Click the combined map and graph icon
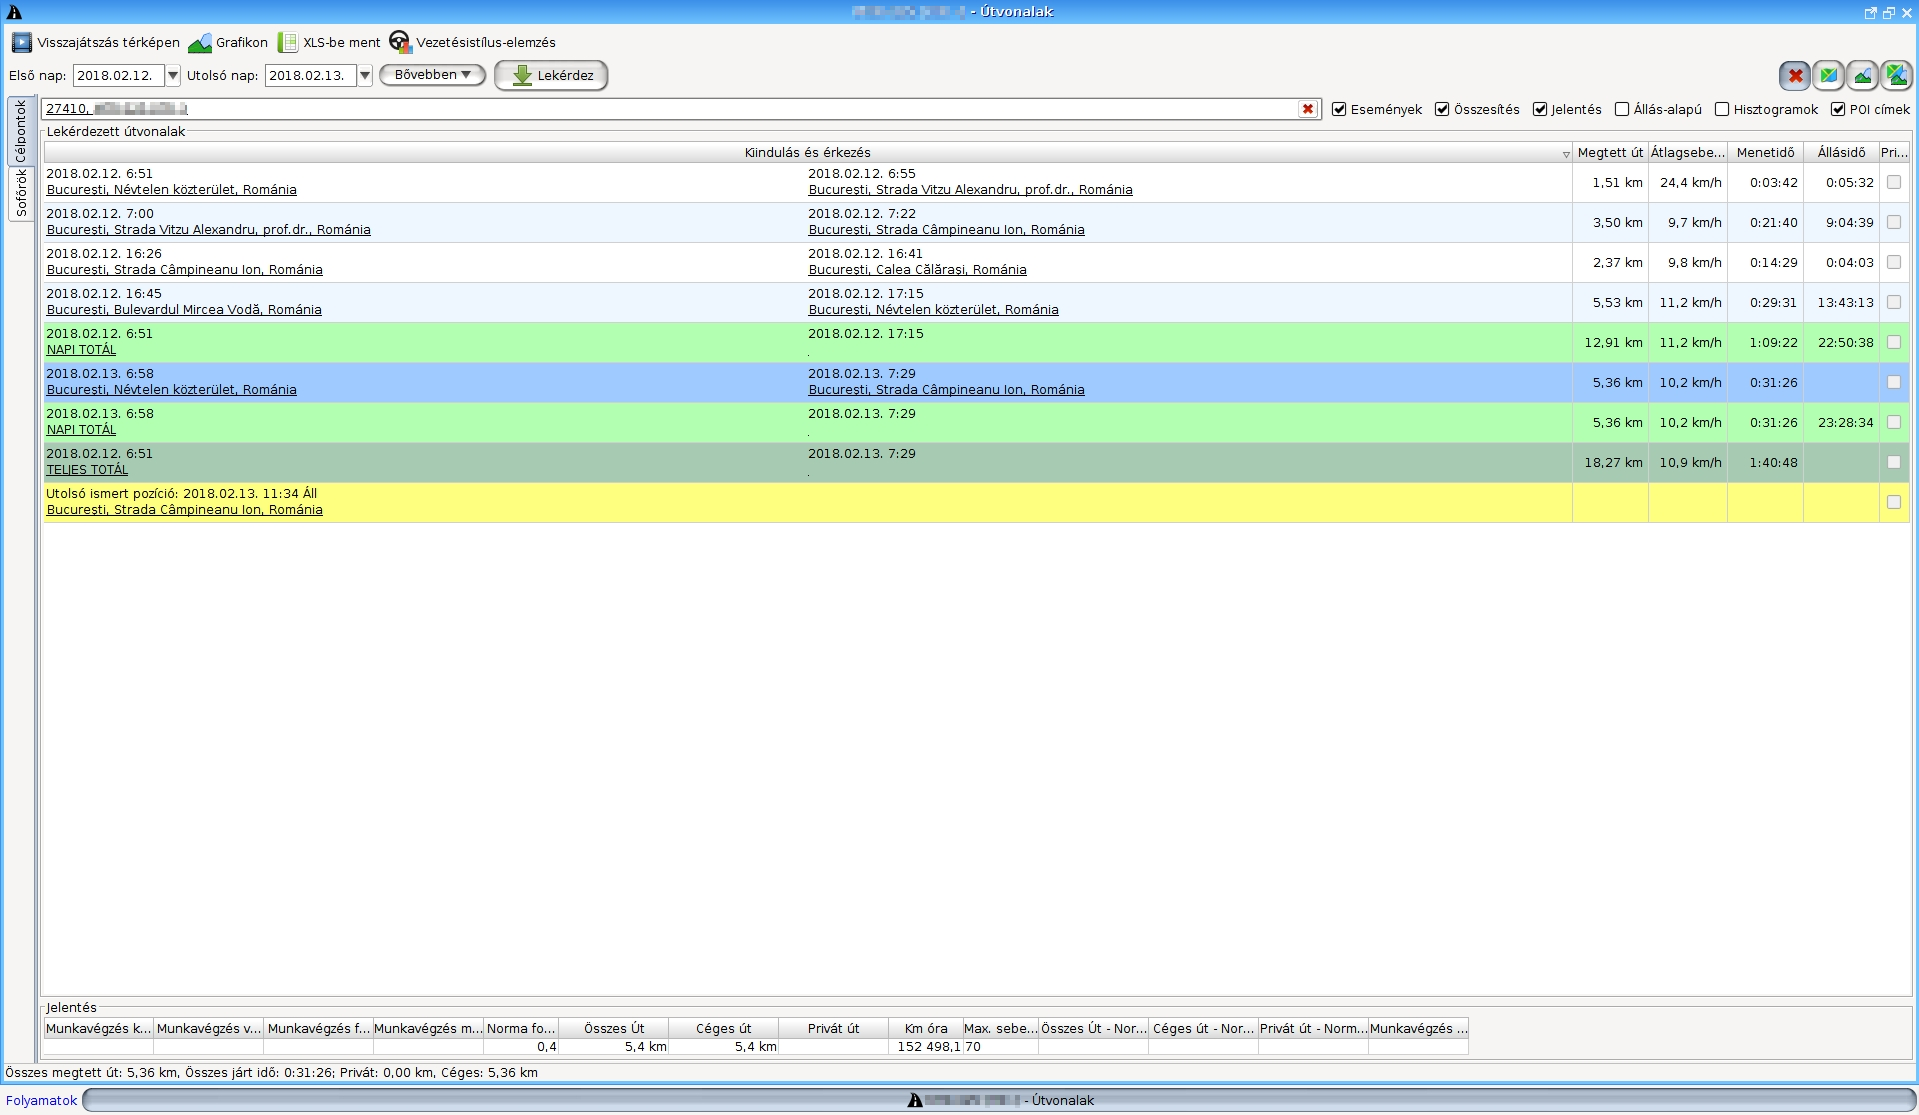 pos(1896,76)
